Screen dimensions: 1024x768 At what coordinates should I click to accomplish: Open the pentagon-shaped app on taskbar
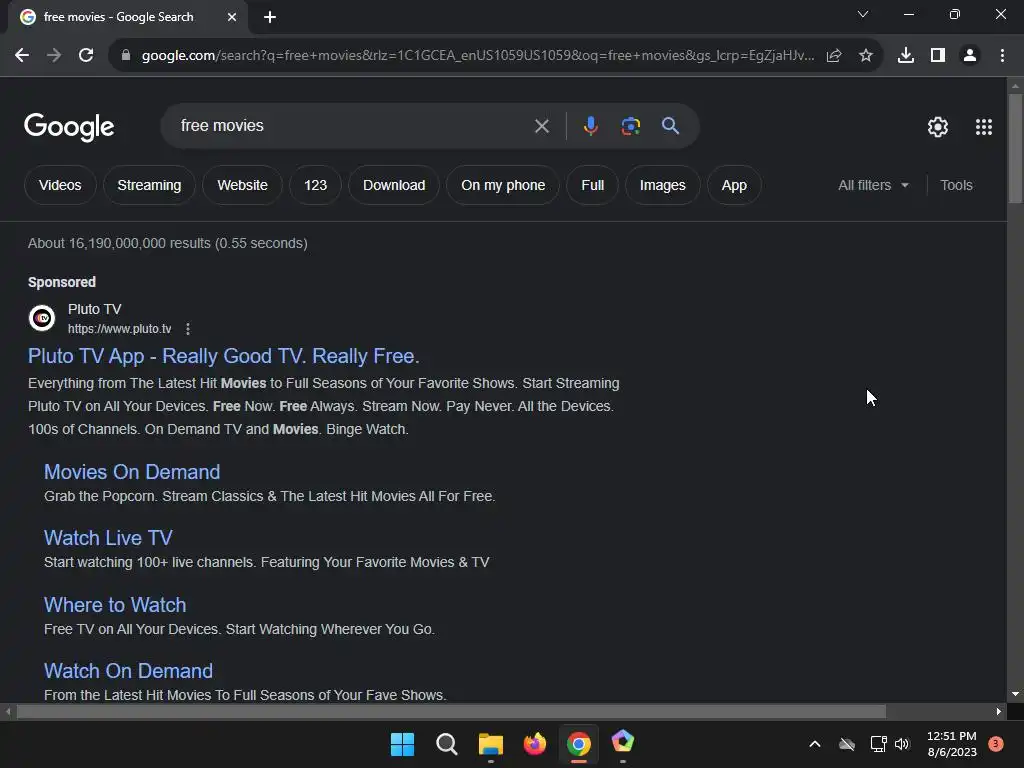pos(622,743)
